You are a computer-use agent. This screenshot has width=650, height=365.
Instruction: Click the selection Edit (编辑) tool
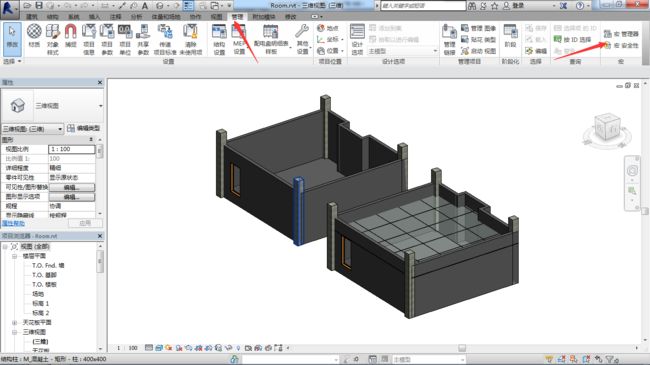point(536,51)
